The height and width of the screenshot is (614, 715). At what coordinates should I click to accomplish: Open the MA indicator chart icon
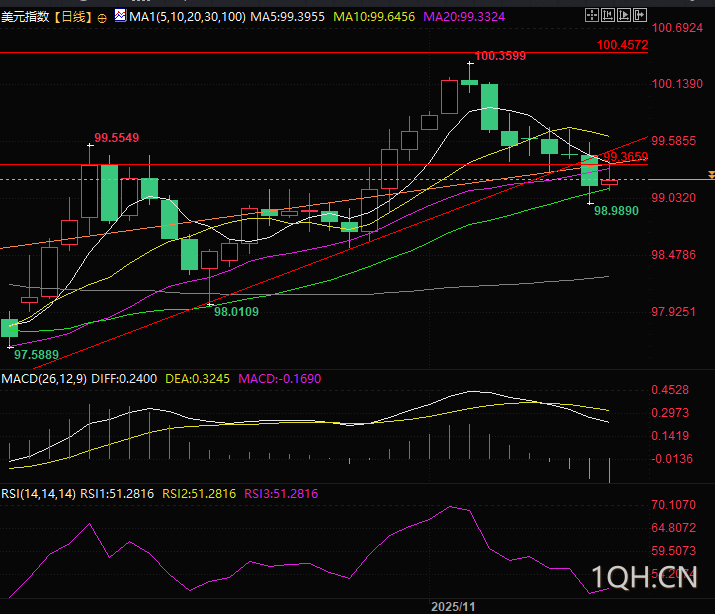(120, 16)
